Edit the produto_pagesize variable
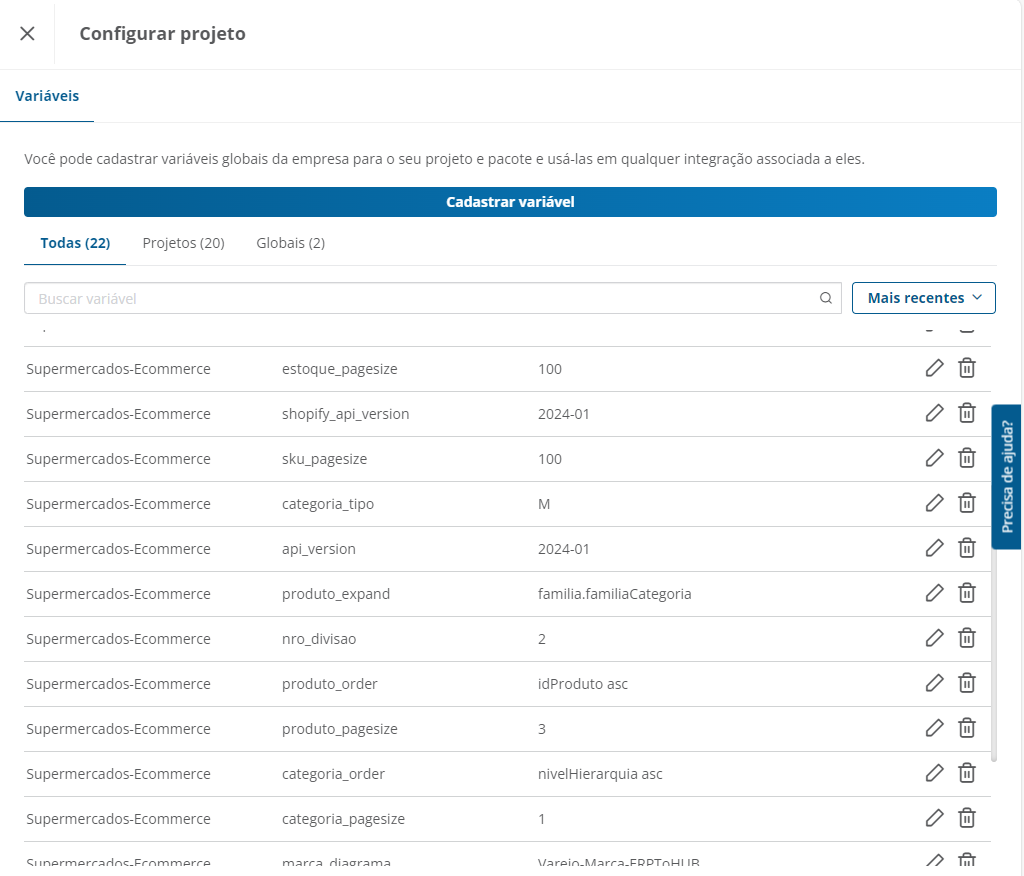1024x876 pixels. click(x=934, y=728)
